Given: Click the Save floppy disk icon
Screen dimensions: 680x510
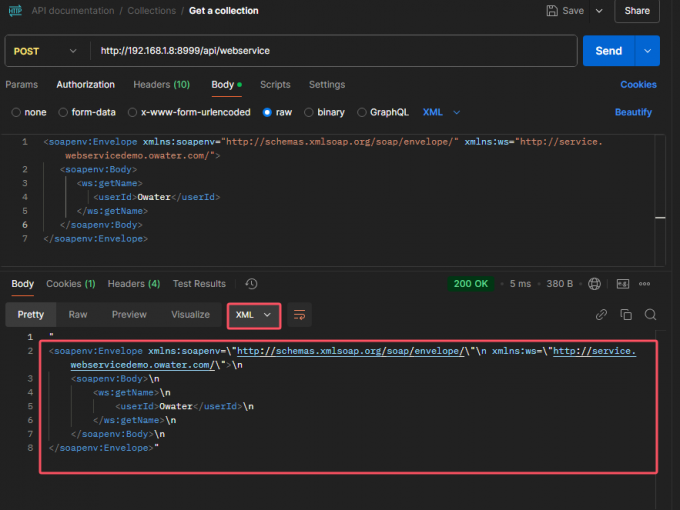Looking at the screenshot, I should coord(552,10).
